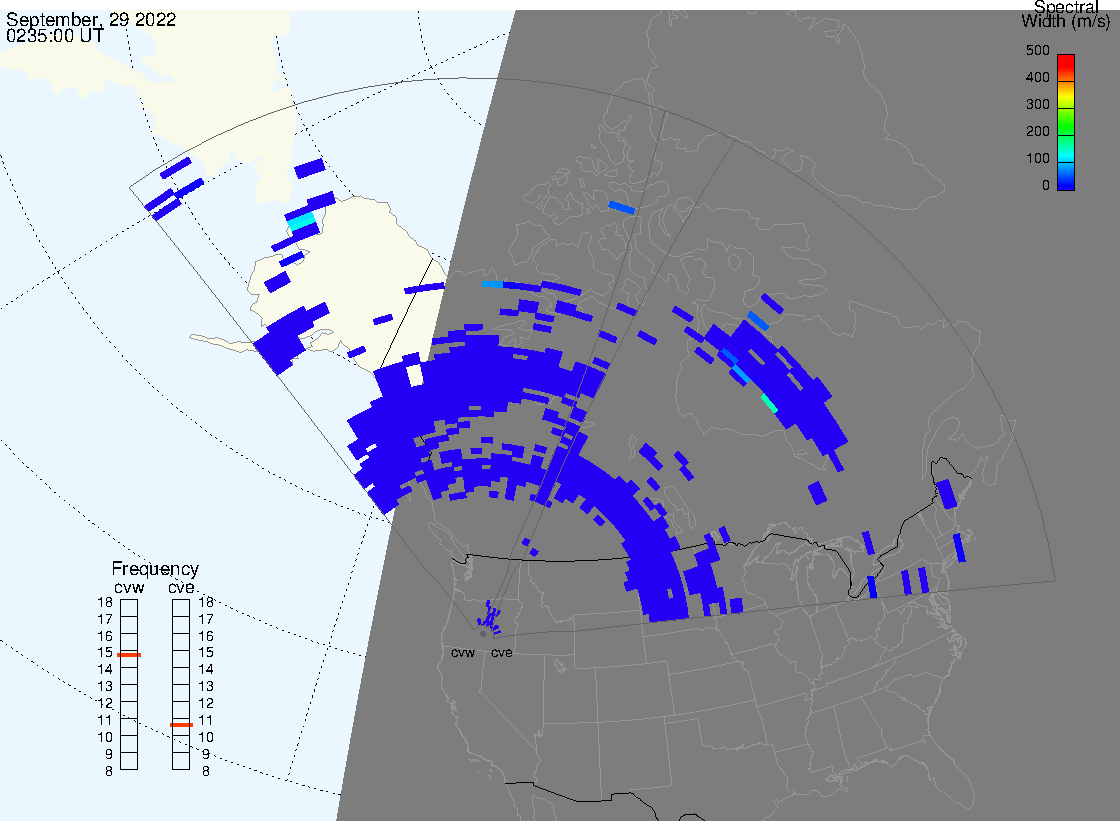Click the "cve" heading above the frequency scale
The image size is (1120, 821).
coord(181,587)
